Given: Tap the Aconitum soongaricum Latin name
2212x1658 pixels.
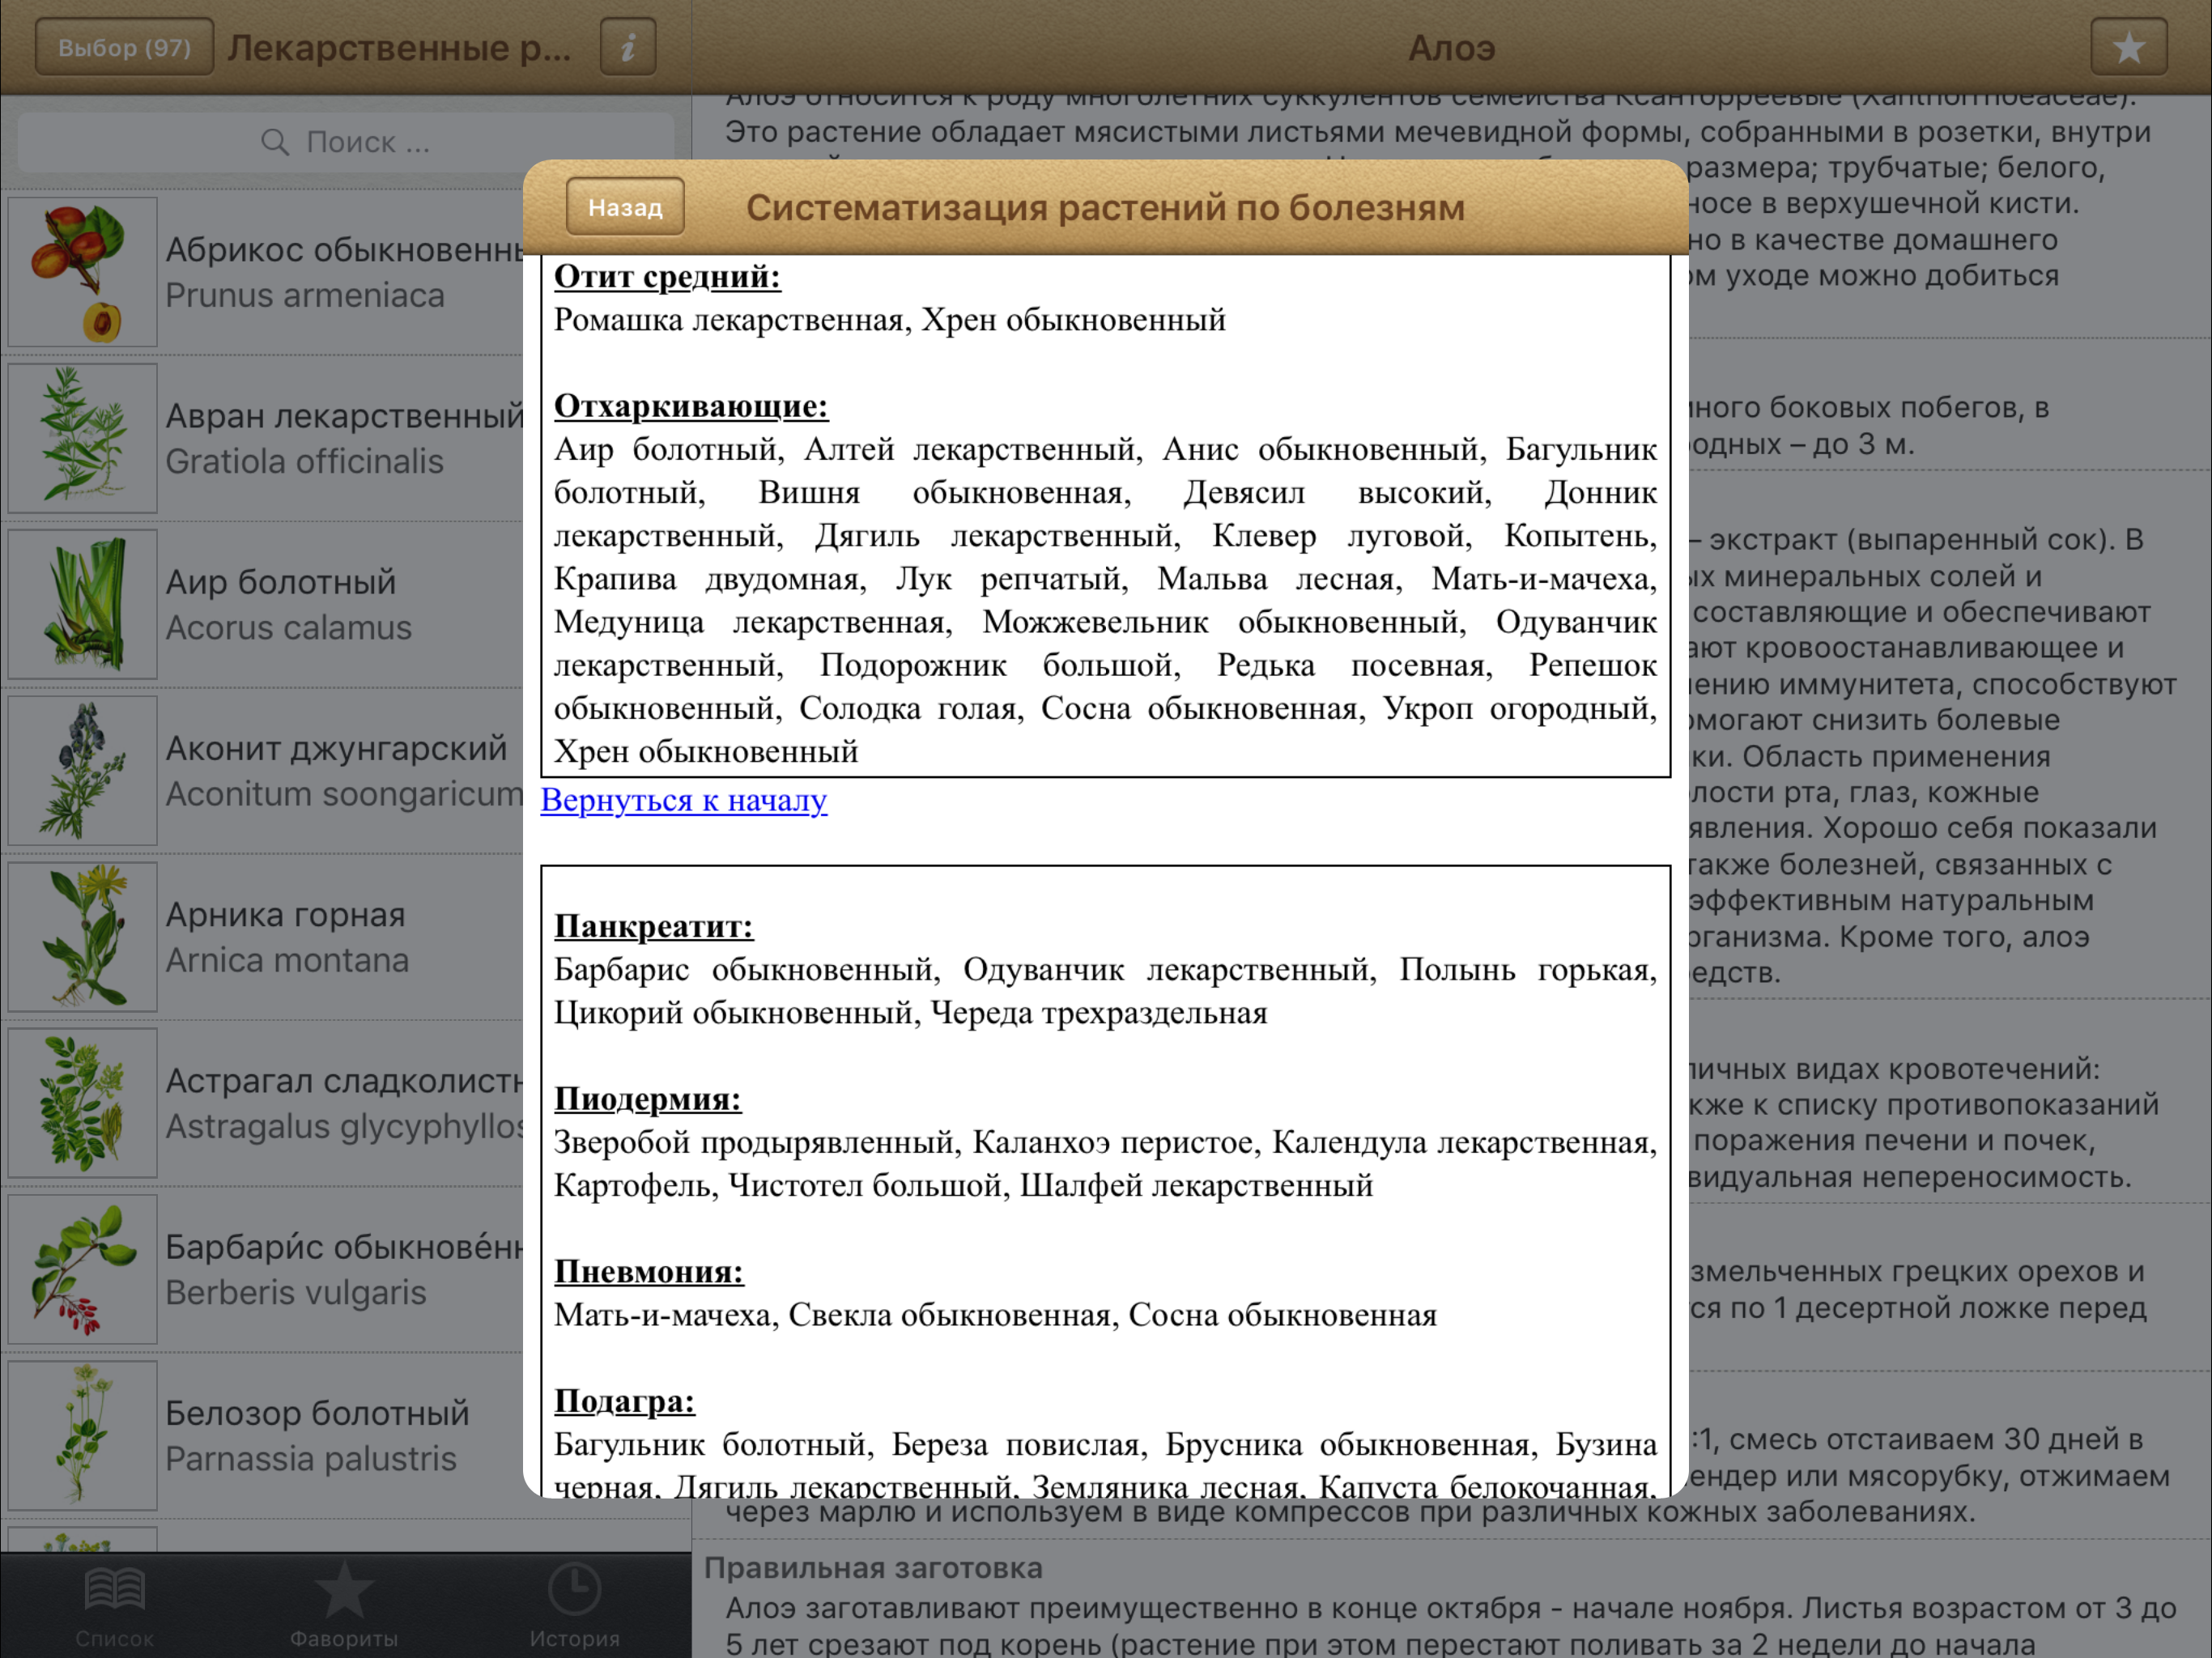Looking at the screenshot, I should click(344, 794).
